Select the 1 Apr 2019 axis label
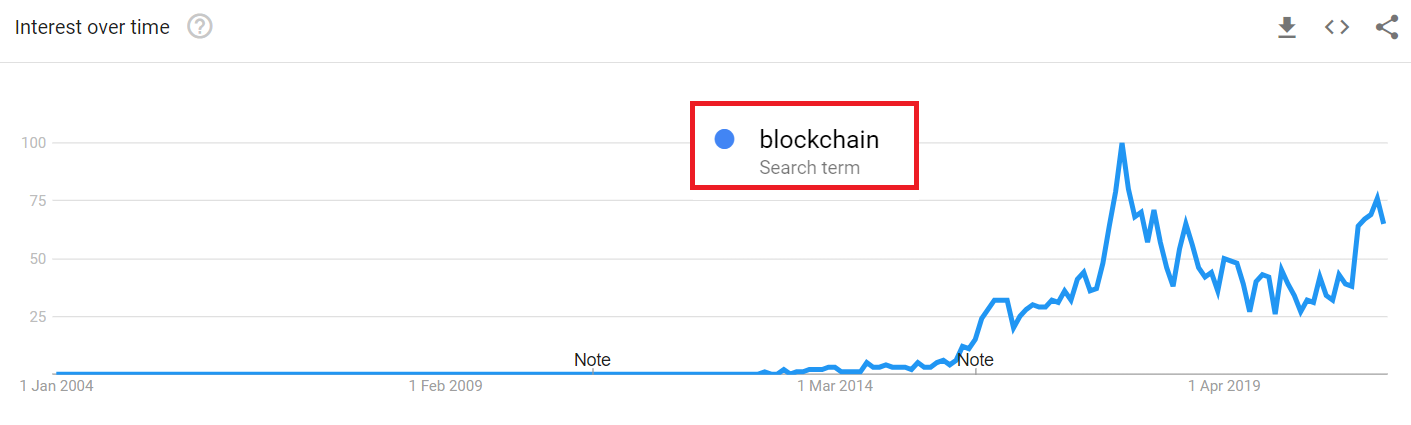 1225,385
